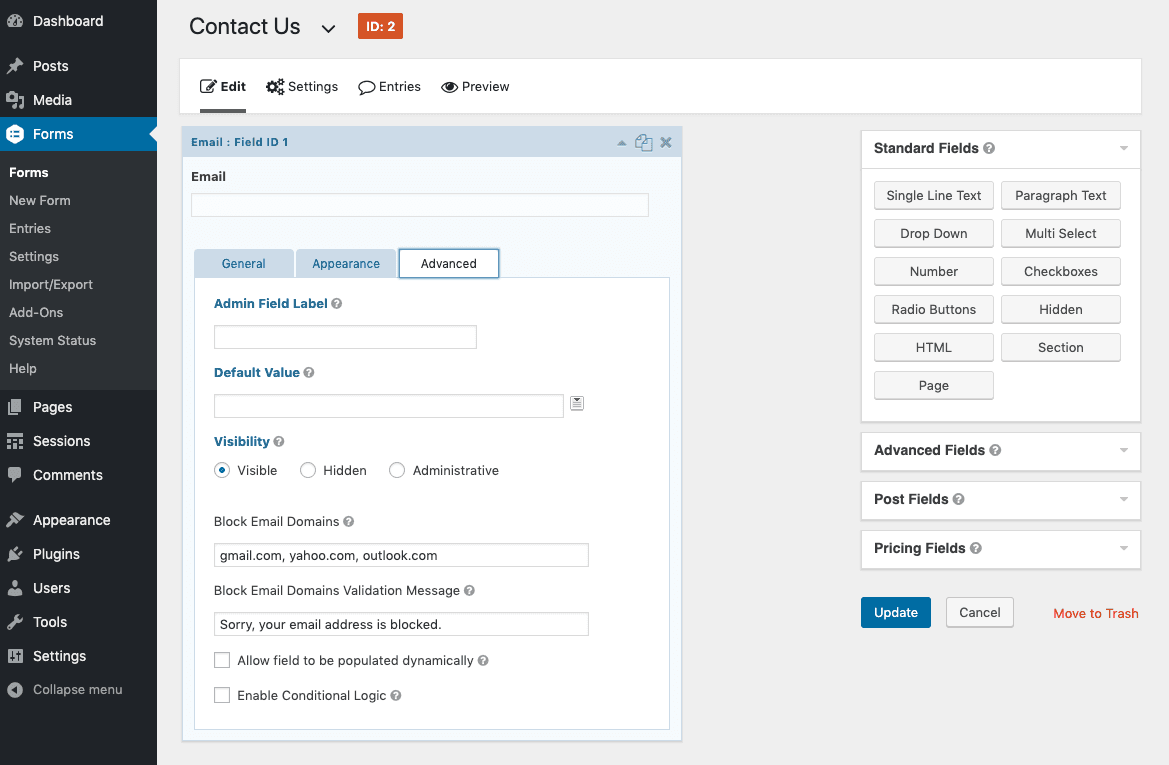Viewport: 1169px width, 765px height.
Task: Click the Pages icon in sidebar
Action: pos(15,407)
